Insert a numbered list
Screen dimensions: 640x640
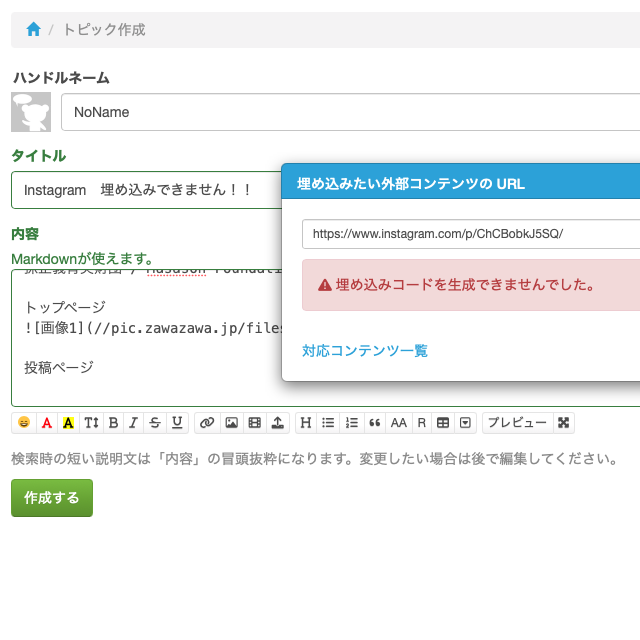351,422
